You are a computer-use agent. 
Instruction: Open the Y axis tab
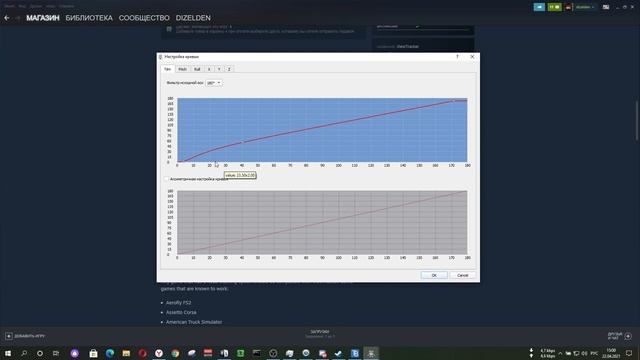[x=219, y=69]
